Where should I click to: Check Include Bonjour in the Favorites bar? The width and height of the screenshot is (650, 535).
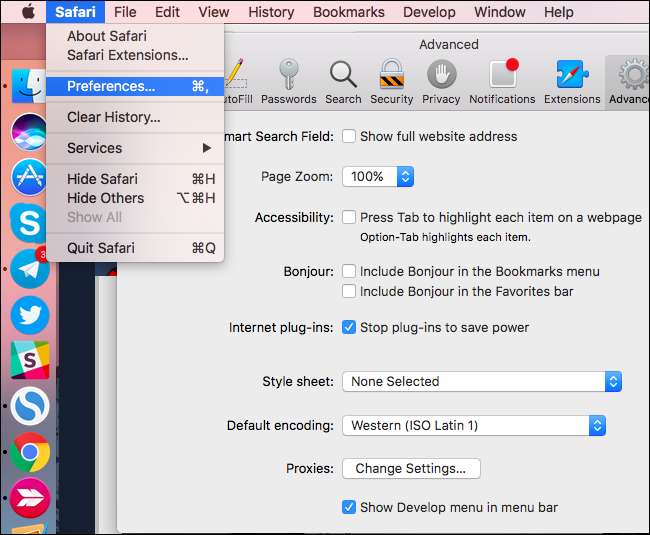tap(349, 291)
